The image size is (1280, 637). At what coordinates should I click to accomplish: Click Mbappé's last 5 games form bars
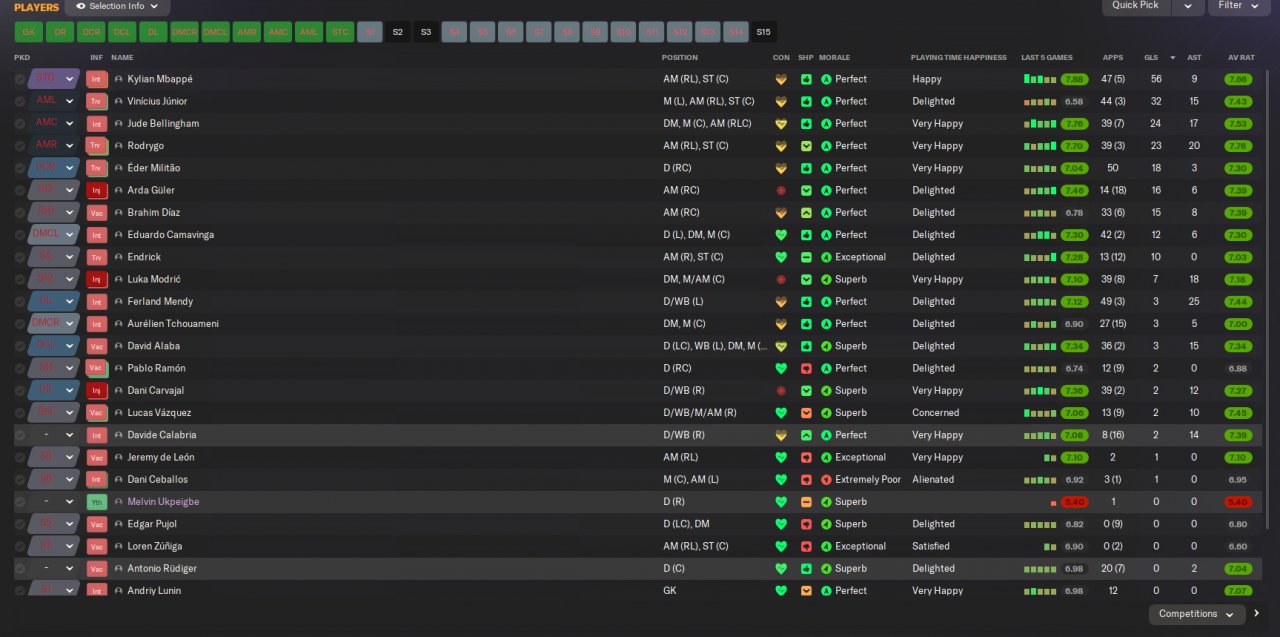point(1040,79)
